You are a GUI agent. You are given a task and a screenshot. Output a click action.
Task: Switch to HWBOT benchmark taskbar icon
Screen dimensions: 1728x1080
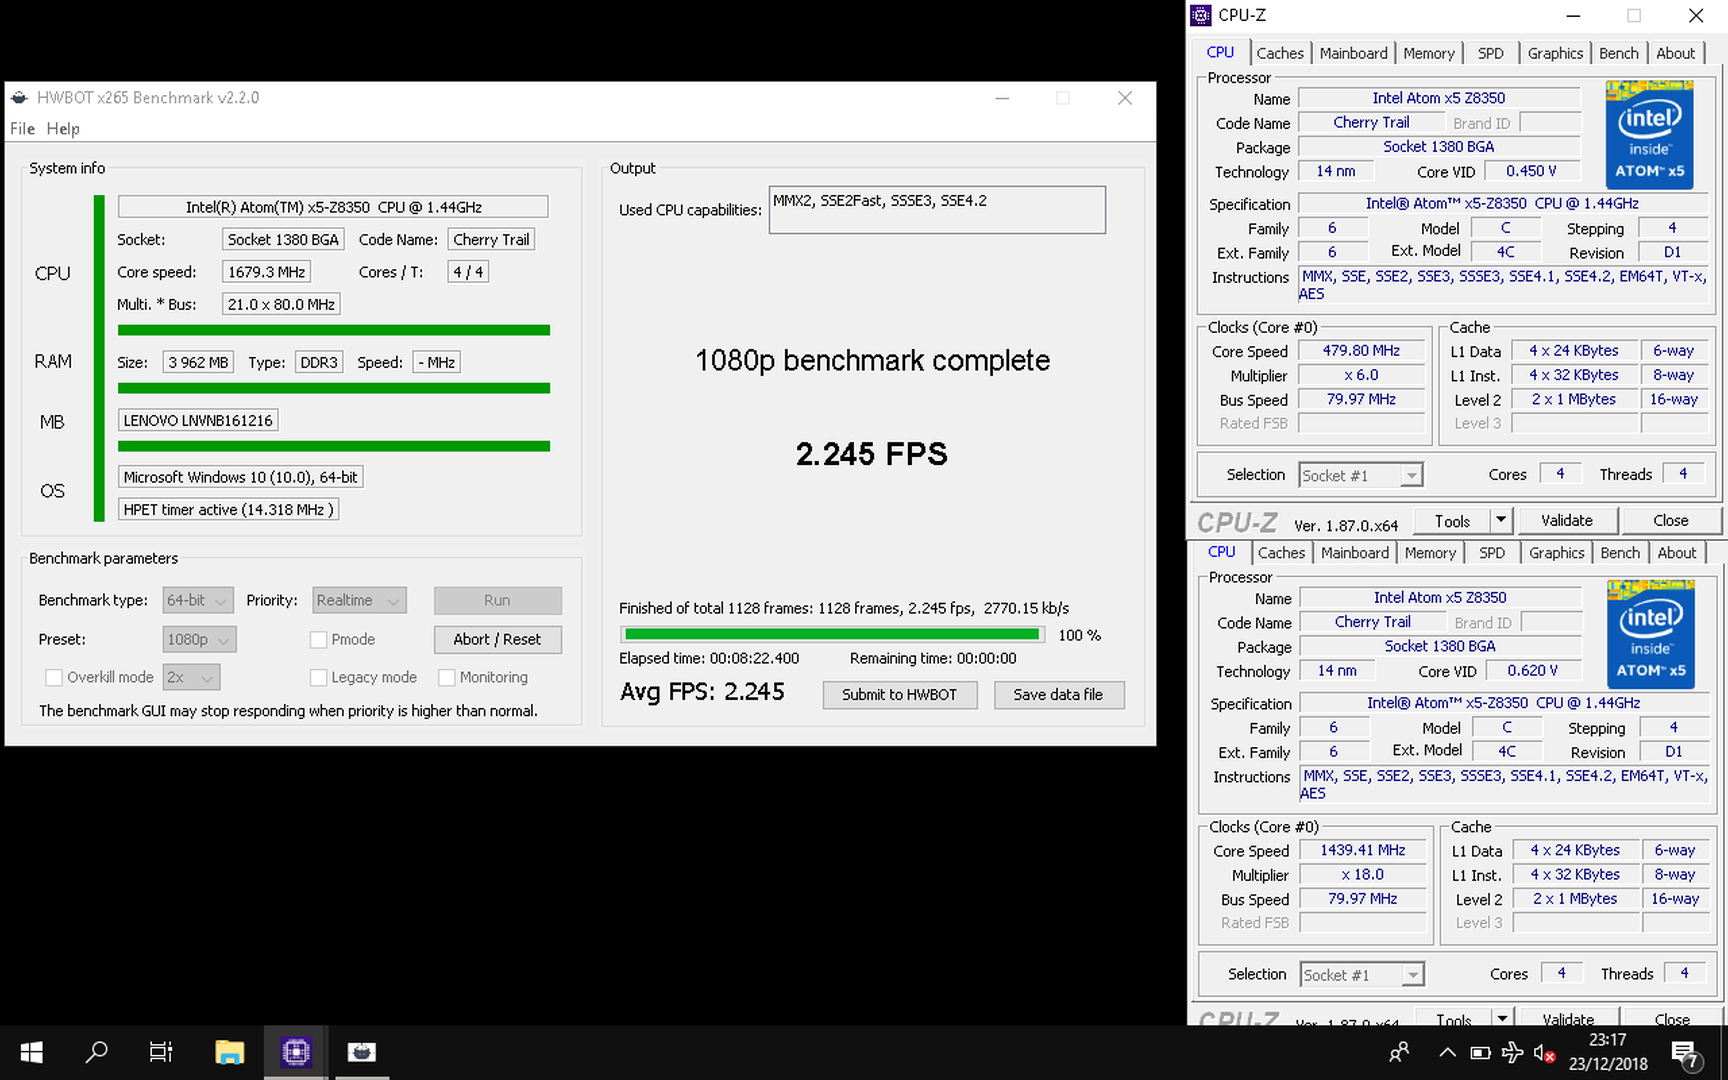point(361,1052)
